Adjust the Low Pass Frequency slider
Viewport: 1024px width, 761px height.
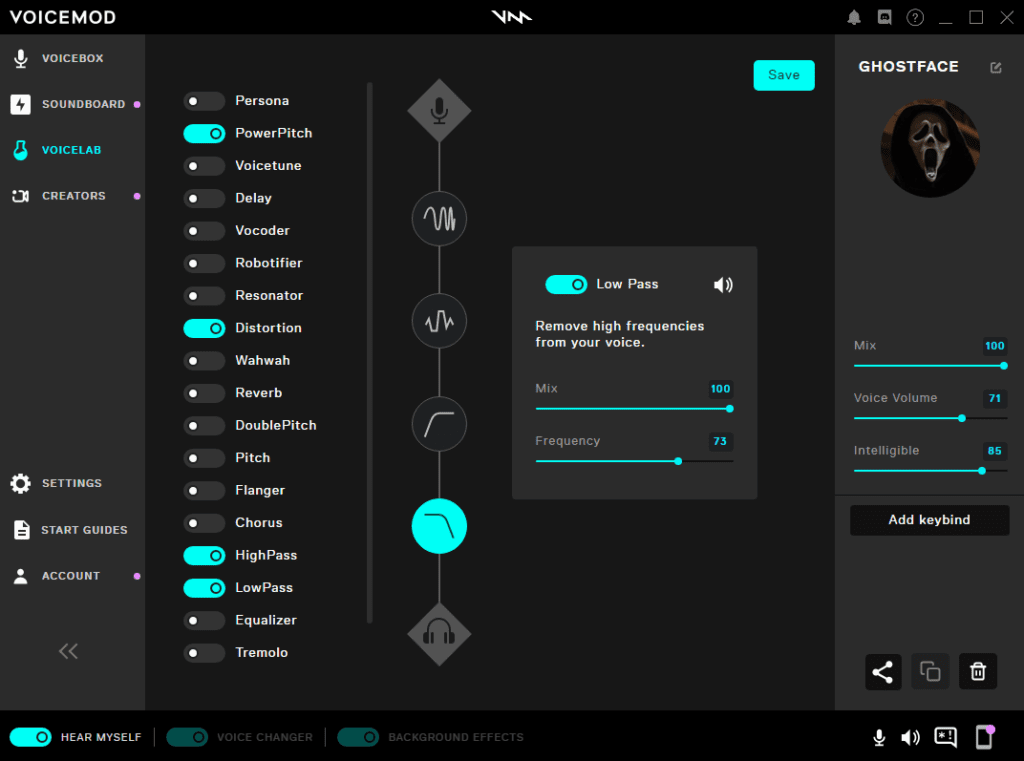point(633,461)
